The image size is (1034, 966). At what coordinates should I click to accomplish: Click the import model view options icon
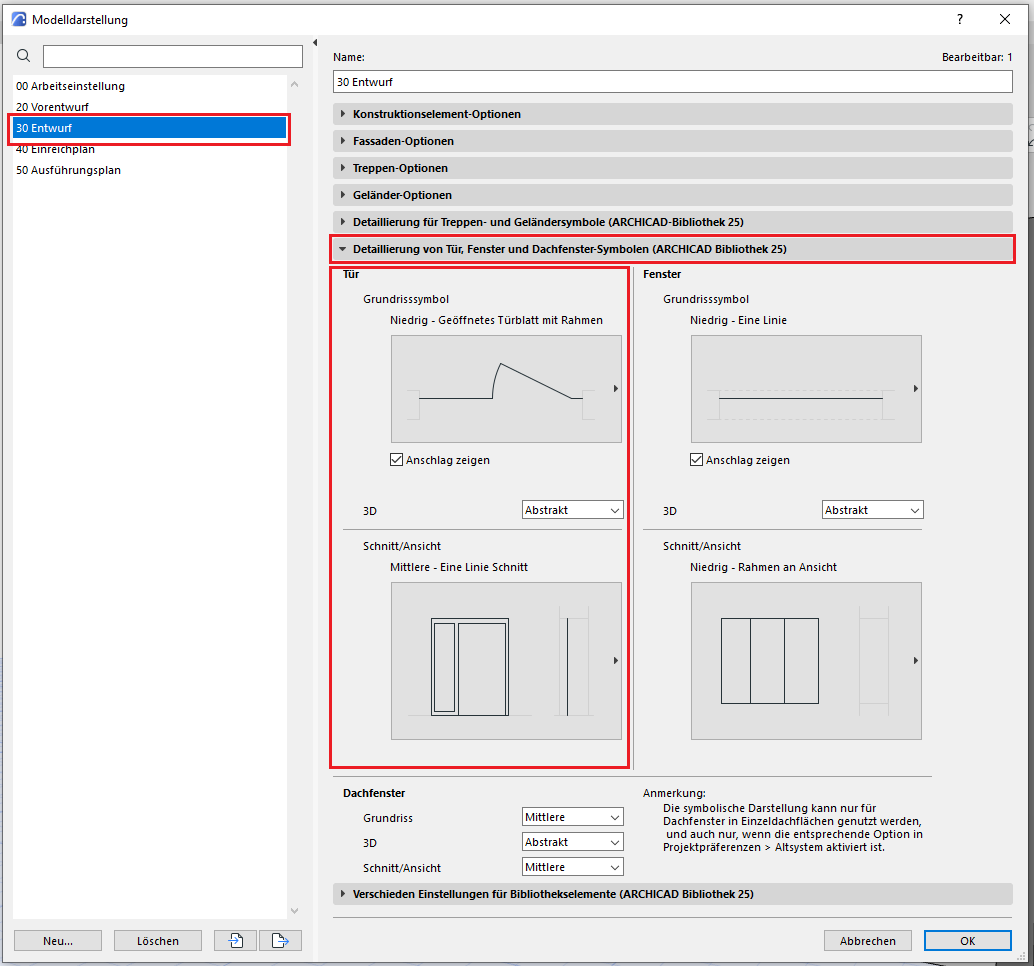point(235,940)
